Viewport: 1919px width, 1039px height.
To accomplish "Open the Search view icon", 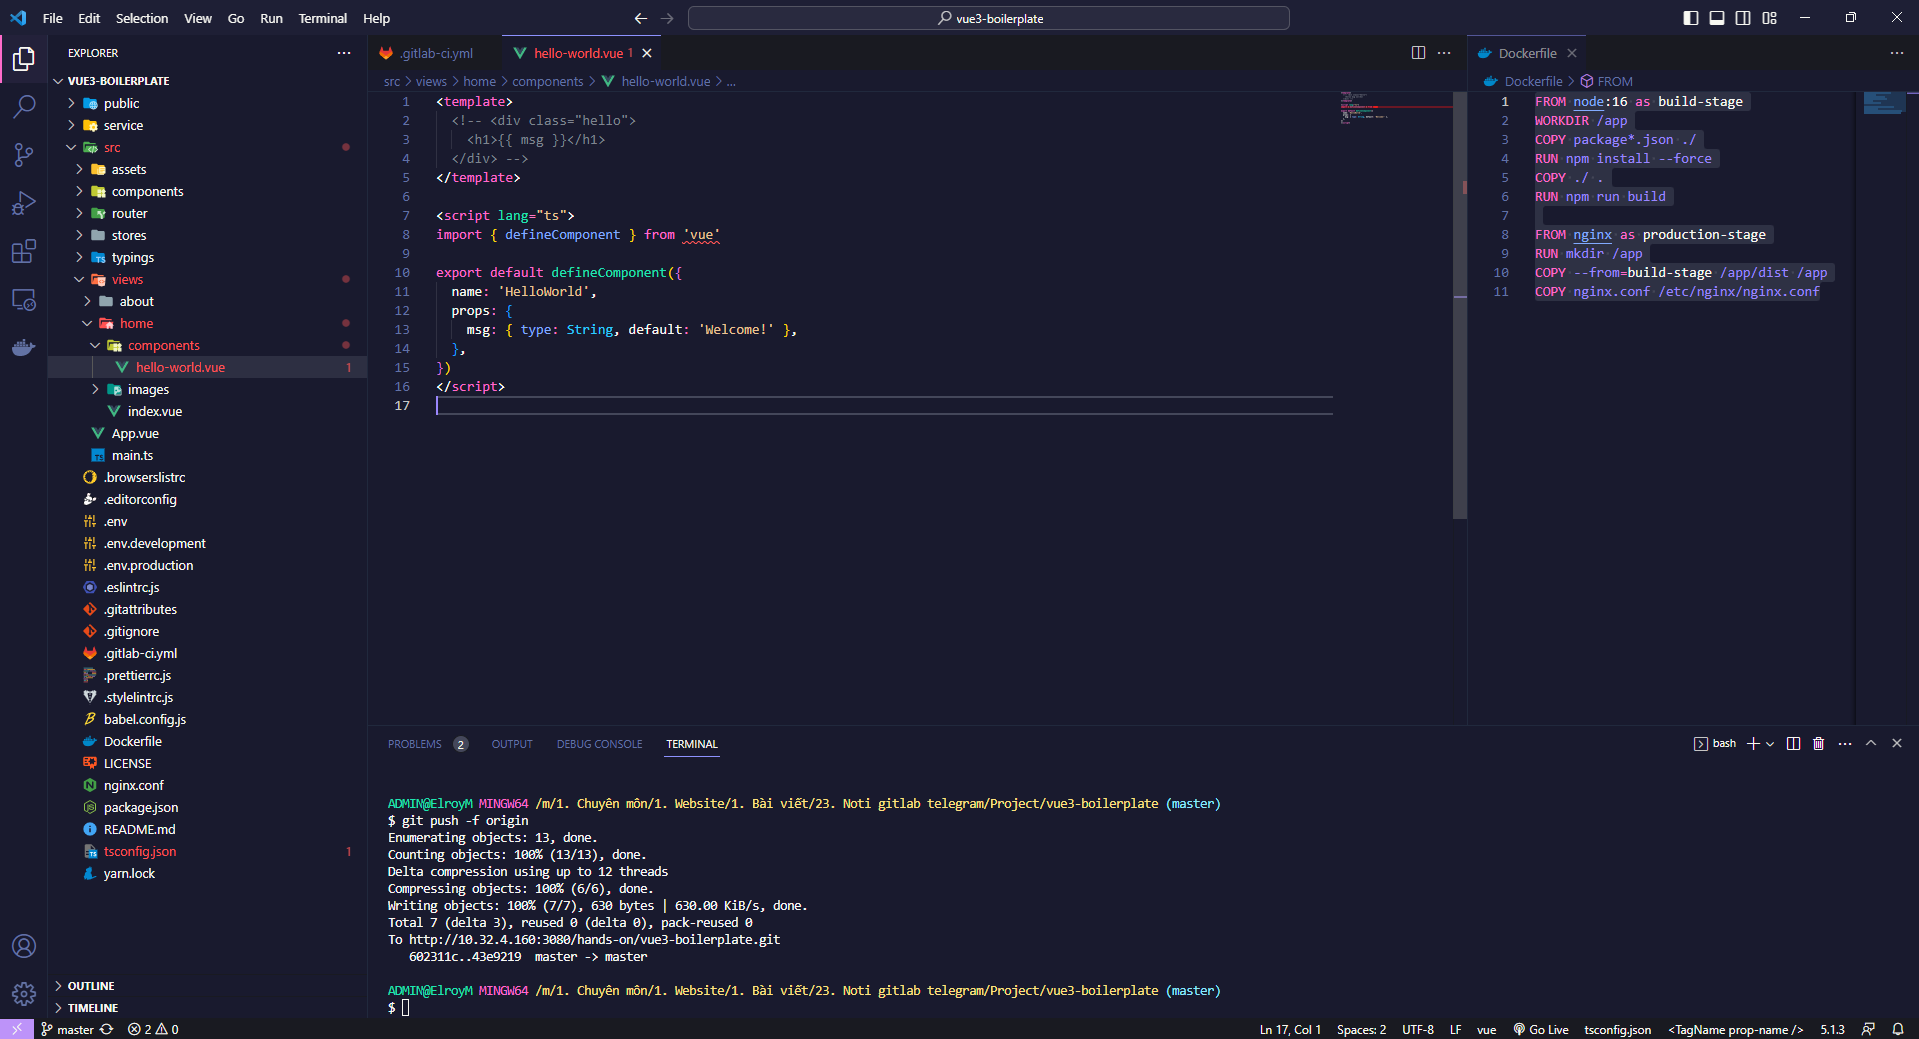I will coord(24,107).
